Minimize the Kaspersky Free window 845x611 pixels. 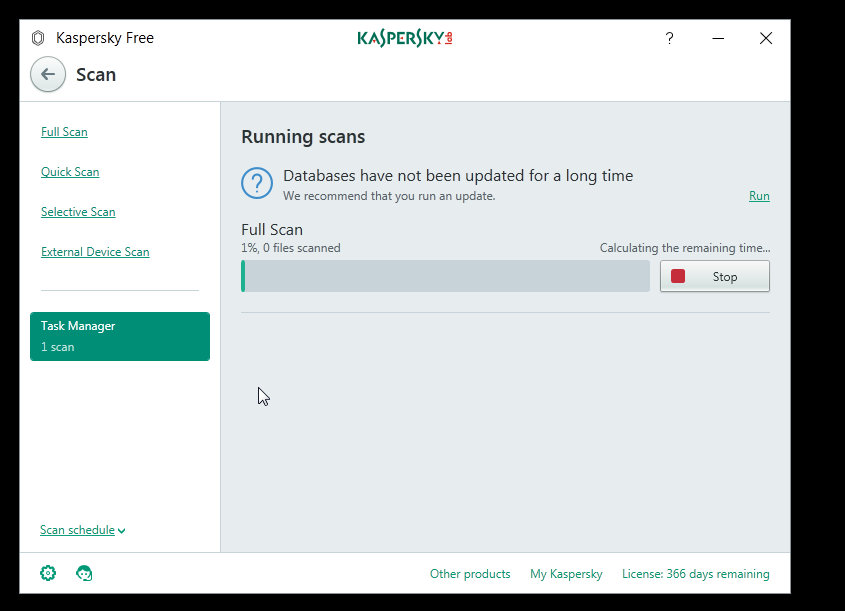click(718, 38)
